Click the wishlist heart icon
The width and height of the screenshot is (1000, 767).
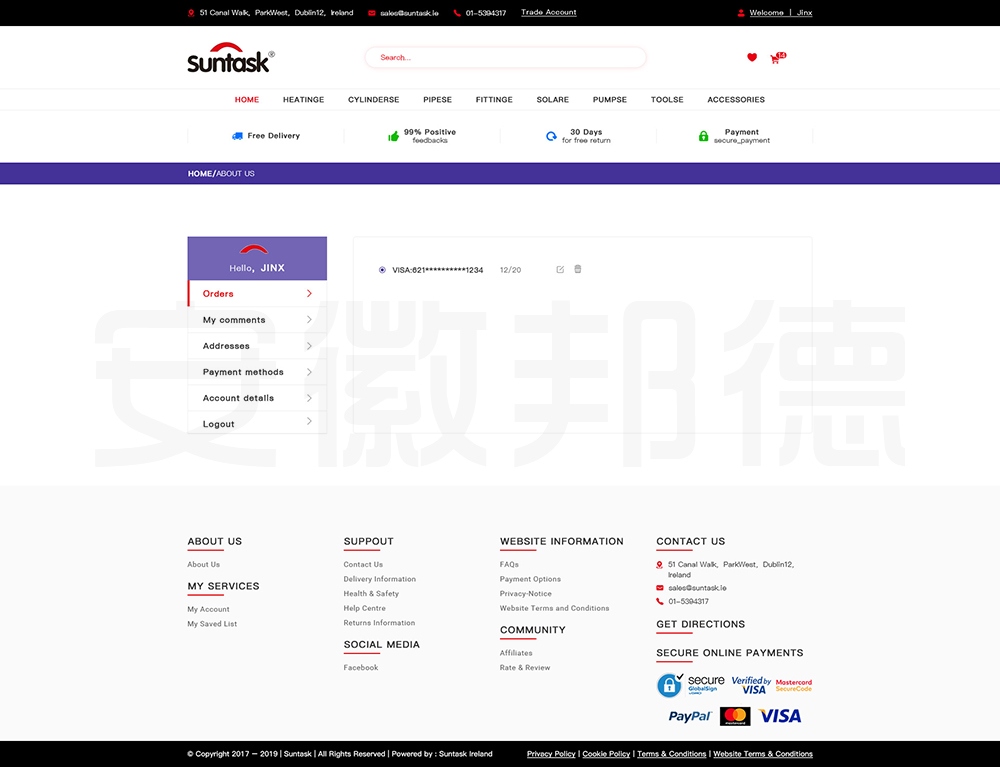point(752,58)
